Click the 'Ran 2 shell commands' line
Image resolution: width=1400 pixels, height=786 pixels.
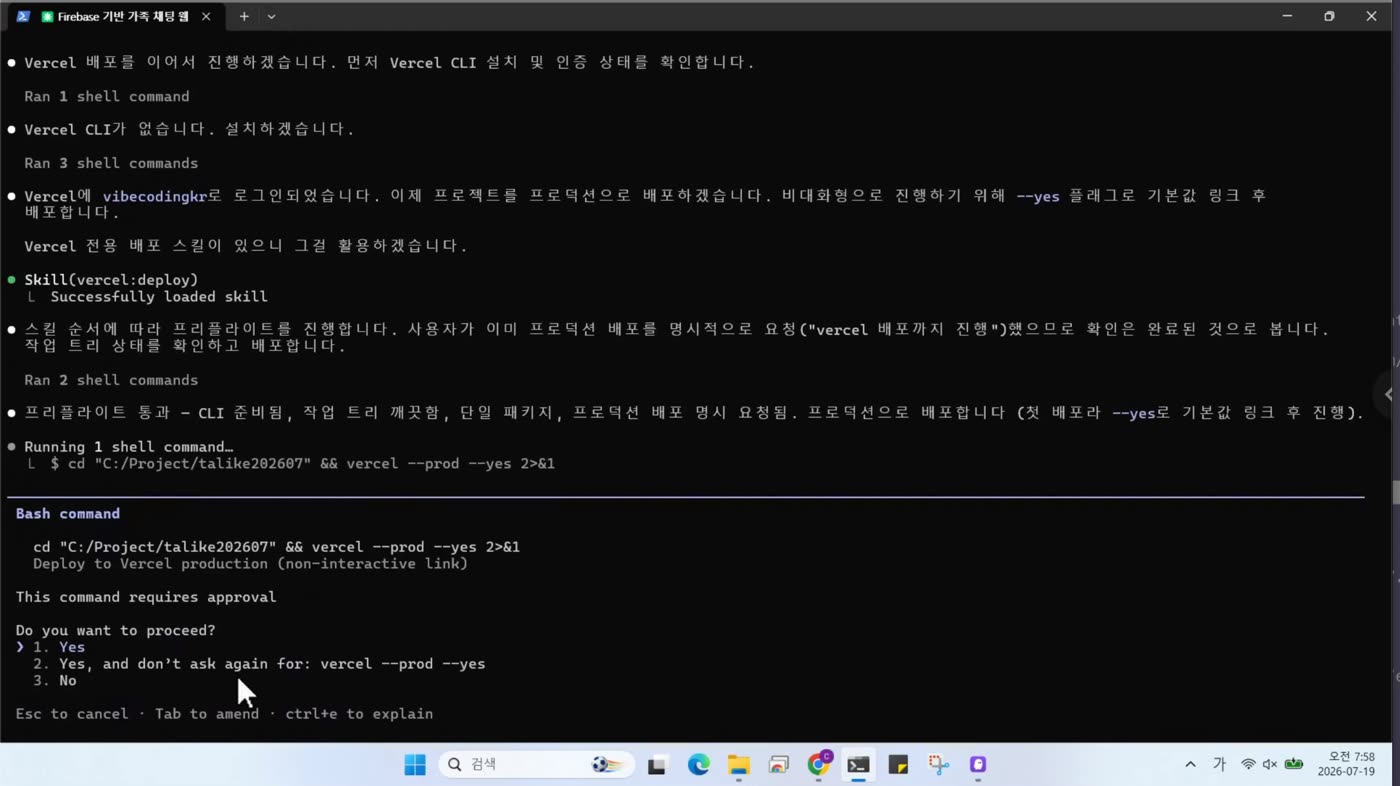tap(111, 380)
